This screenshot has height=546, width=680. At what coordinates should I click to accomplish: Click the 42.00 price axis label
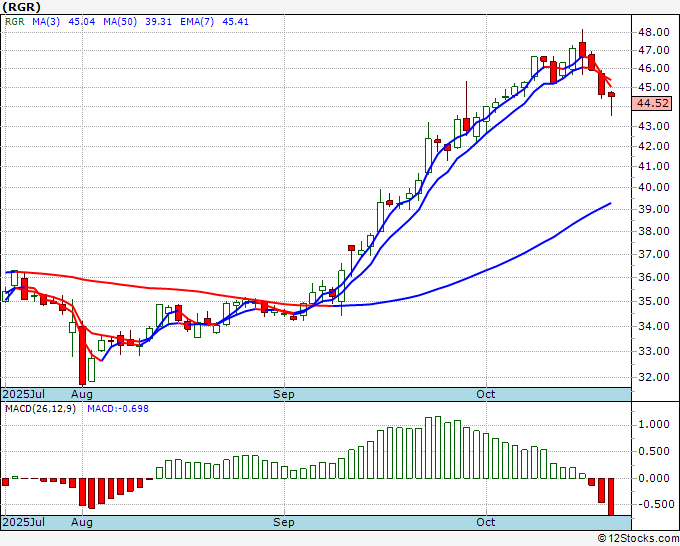(x=654, y=147)
